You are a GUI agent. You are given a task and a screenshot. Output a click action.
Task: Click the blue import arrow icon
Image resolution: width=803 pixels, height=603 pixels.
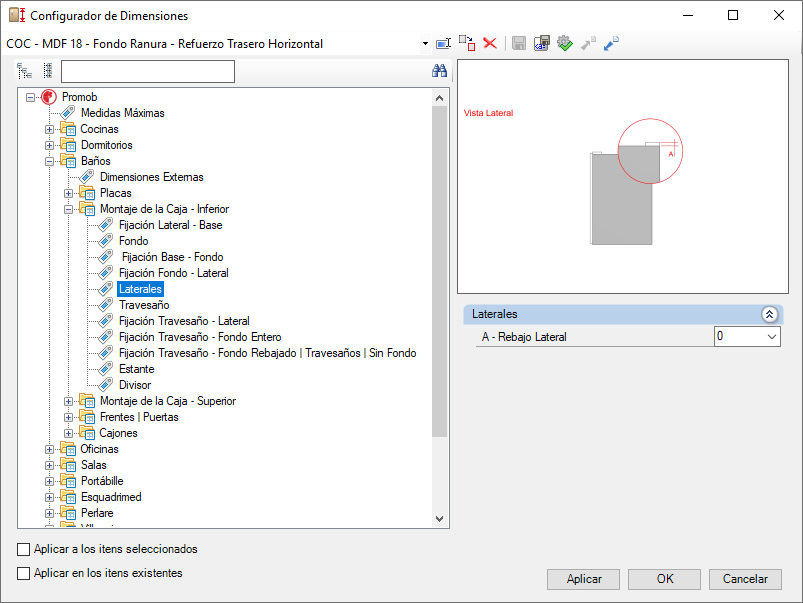point(611,44)
